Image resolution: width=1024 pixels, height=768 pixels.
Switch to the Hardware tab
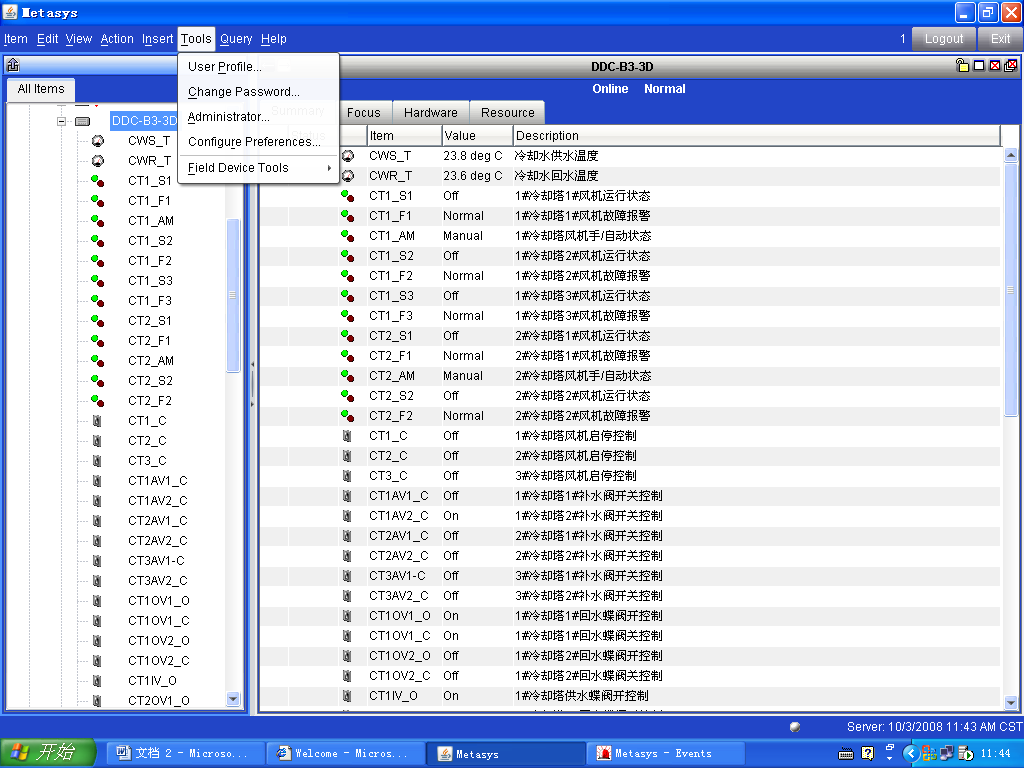[430, 113]
